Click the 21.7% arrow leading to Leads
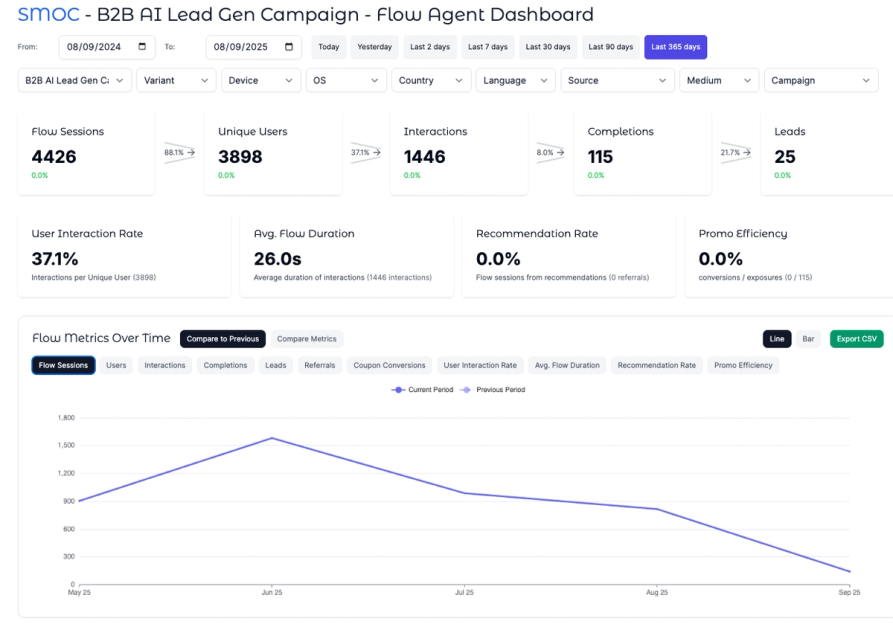 736,153
